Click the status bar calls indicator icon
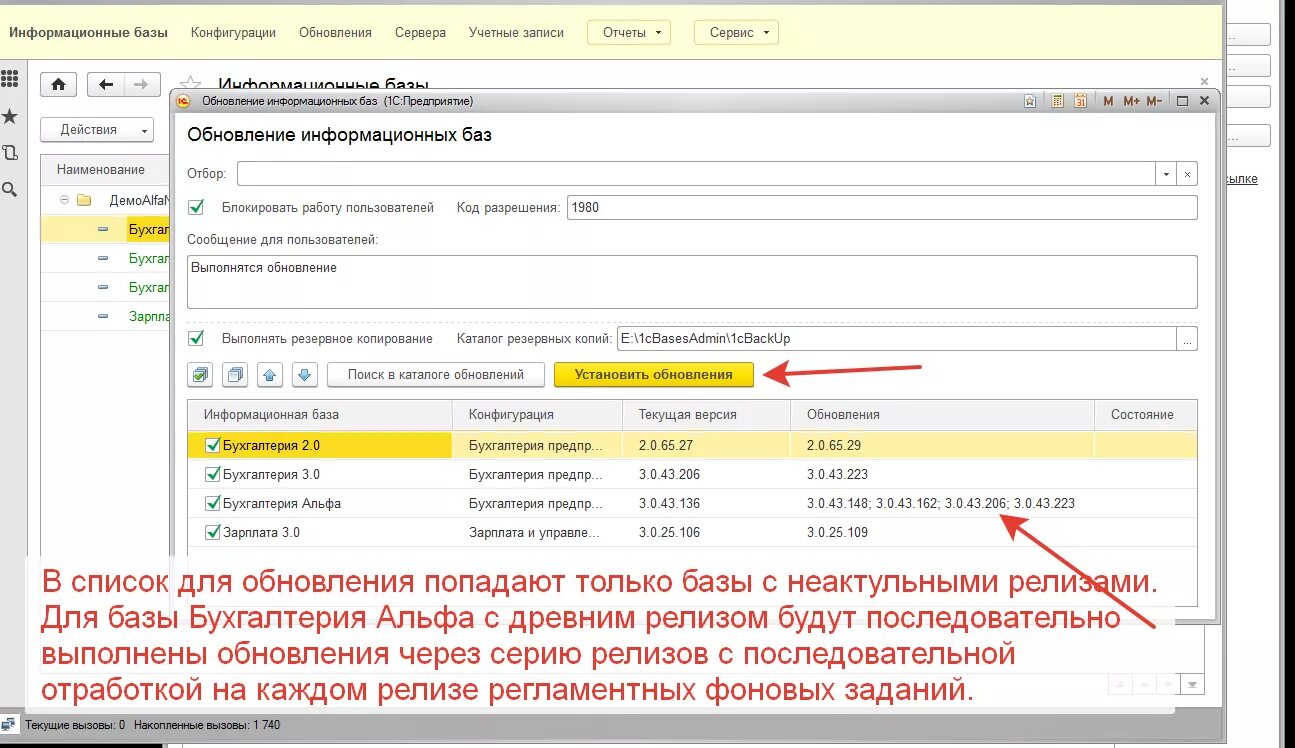The image size is (1295, 748). coord(9,724)
